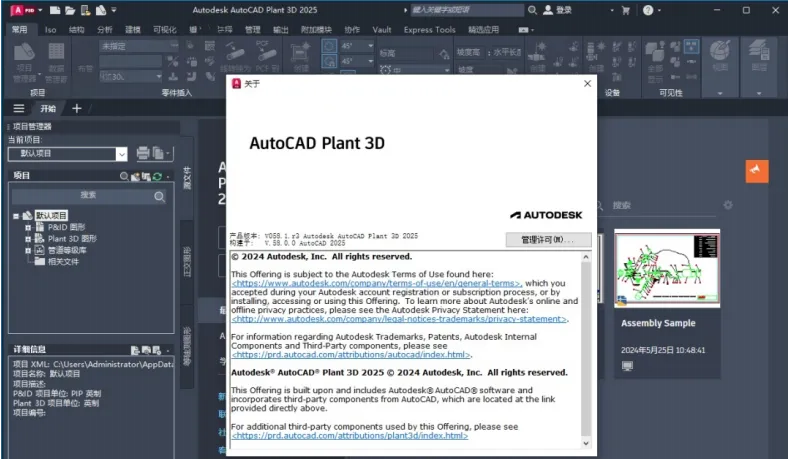Open the attributions/autocad/index.html link
This screenshot has width=788, height=459.
click(x=351, y=355)
